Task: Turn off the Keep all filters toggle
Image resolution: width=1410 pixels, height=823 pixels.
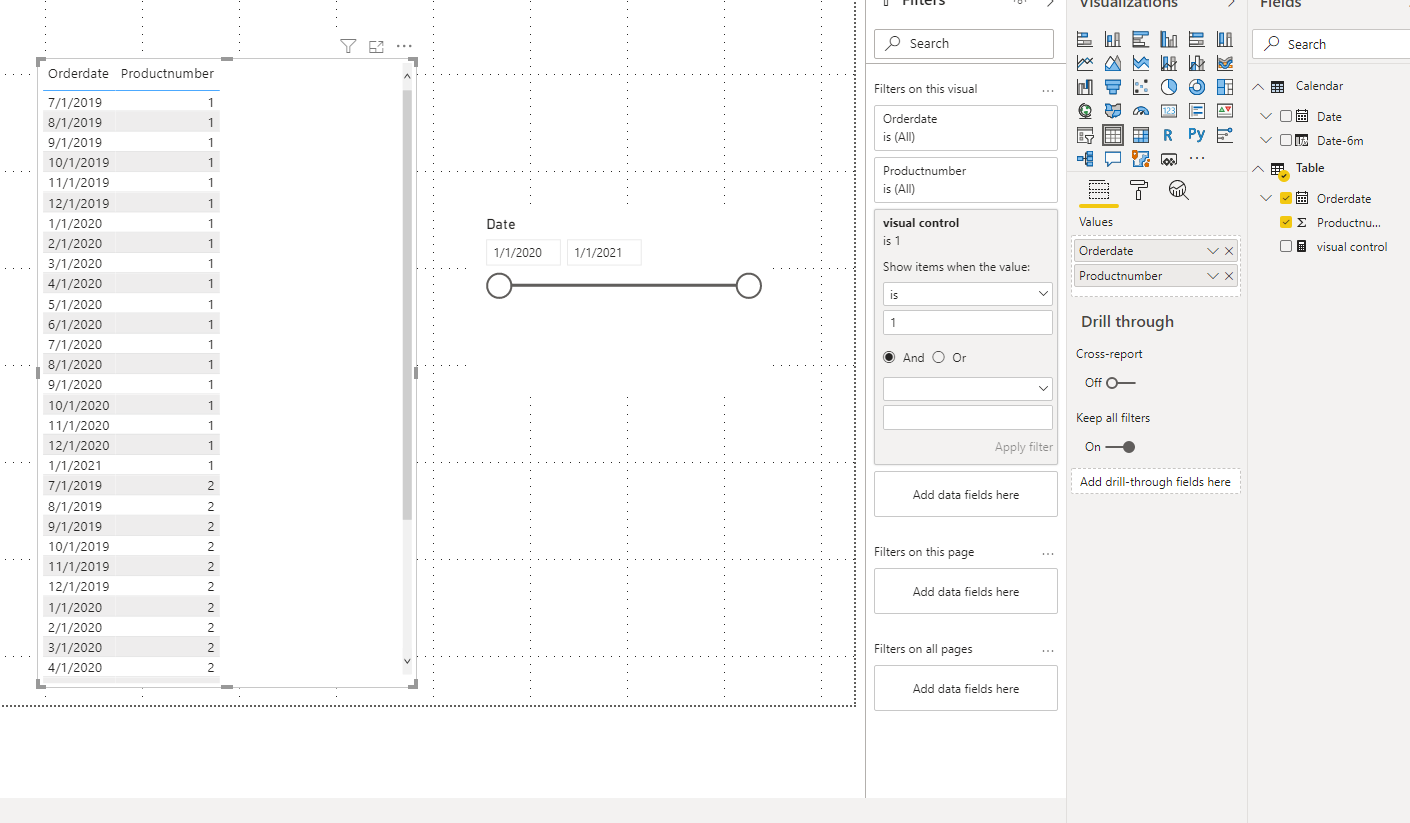Action: pyautogui.click(x=1120, y=447)
